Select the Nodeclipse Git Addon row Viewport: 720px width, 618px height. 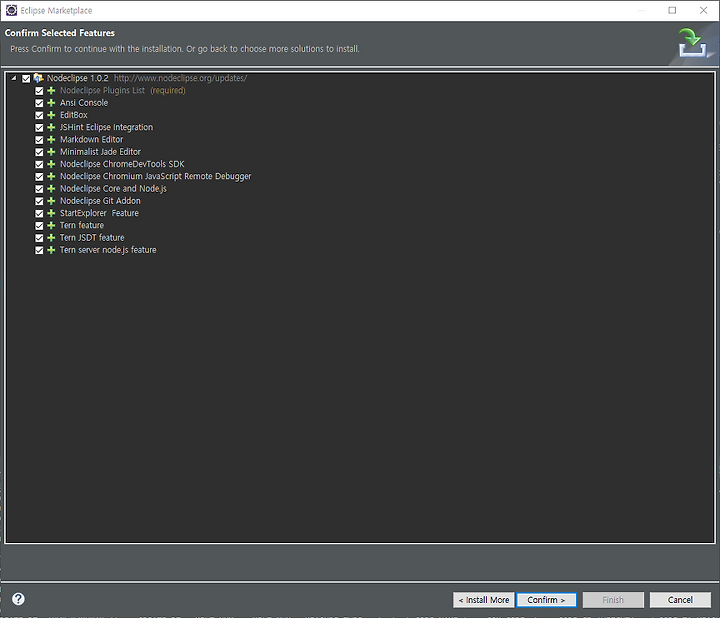pyautogui.click(x=100, y=201)
